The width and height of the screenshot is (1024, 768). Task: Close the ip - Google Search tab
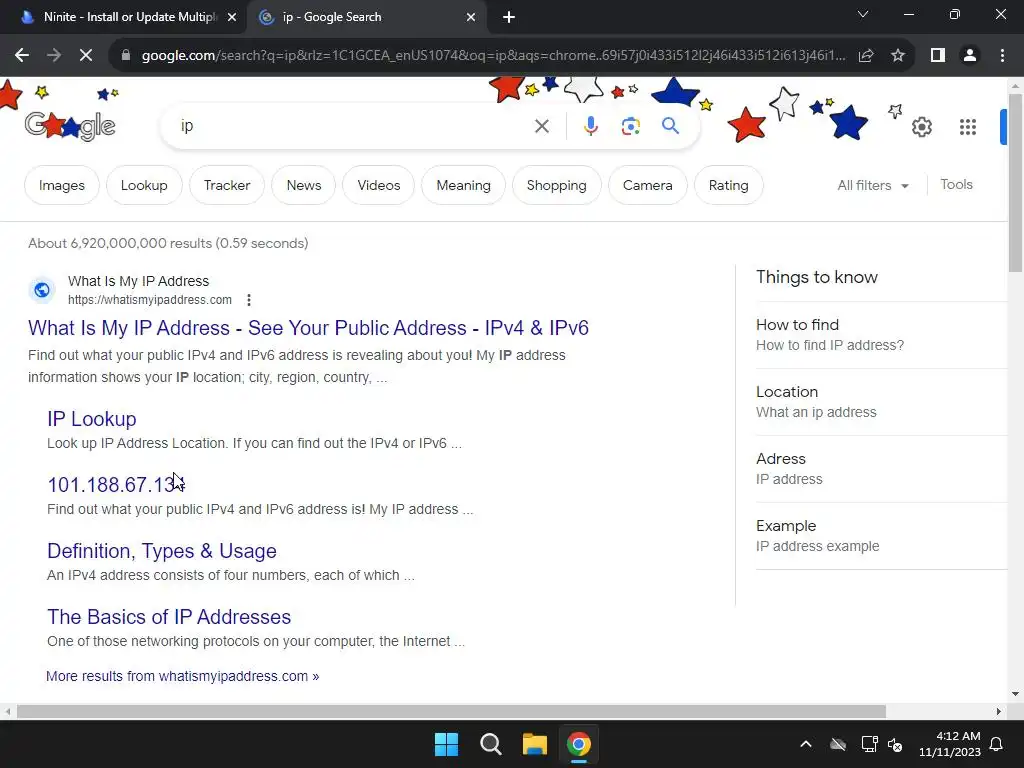471,17
